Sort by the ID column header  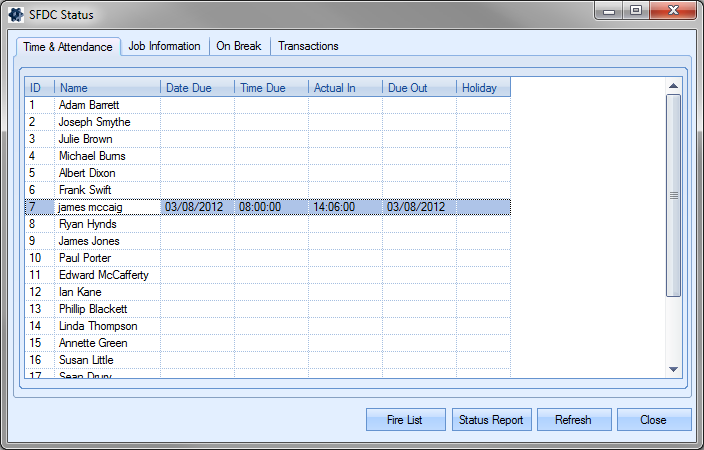(40, 88)
